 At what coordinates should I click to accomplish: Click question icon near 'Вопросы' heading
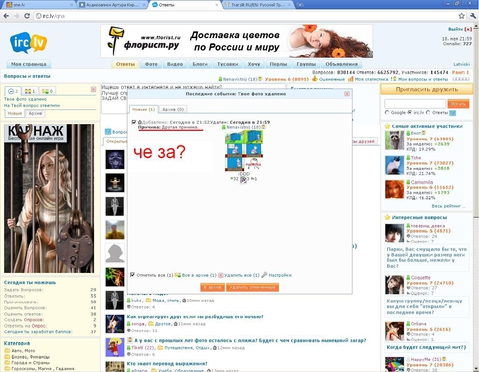point(108,132)
